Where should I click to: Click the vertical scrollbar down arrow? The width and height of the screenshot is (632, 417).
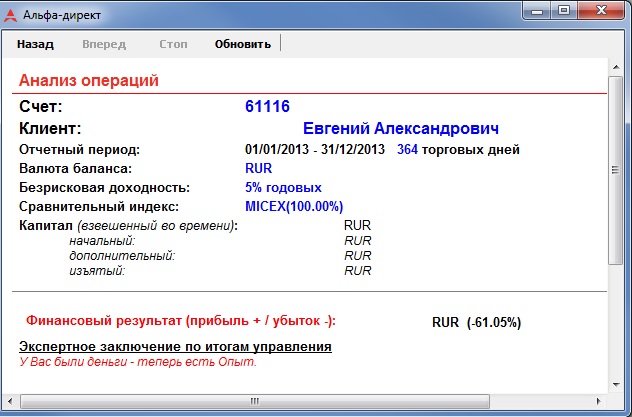pos(616,384)
